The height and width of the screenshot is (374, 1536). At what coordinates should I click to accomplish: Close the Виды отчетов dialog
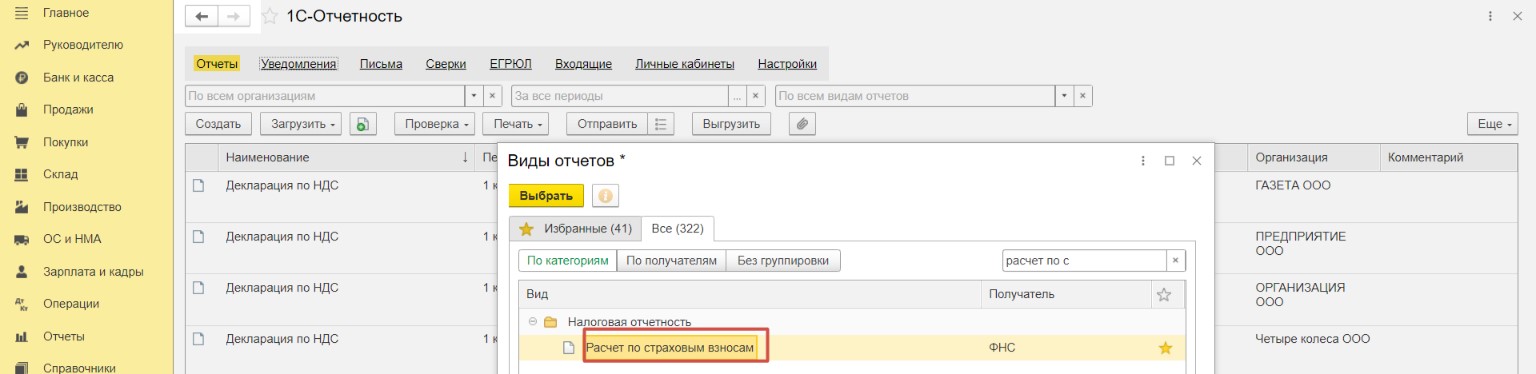point(1196,160)
